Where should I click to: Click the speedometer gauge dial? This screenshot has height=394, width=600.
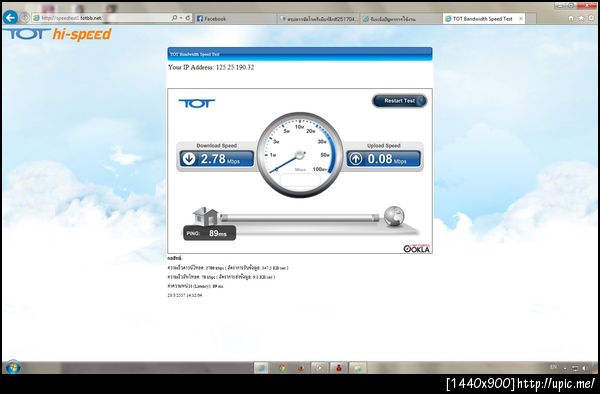(300, 155)
